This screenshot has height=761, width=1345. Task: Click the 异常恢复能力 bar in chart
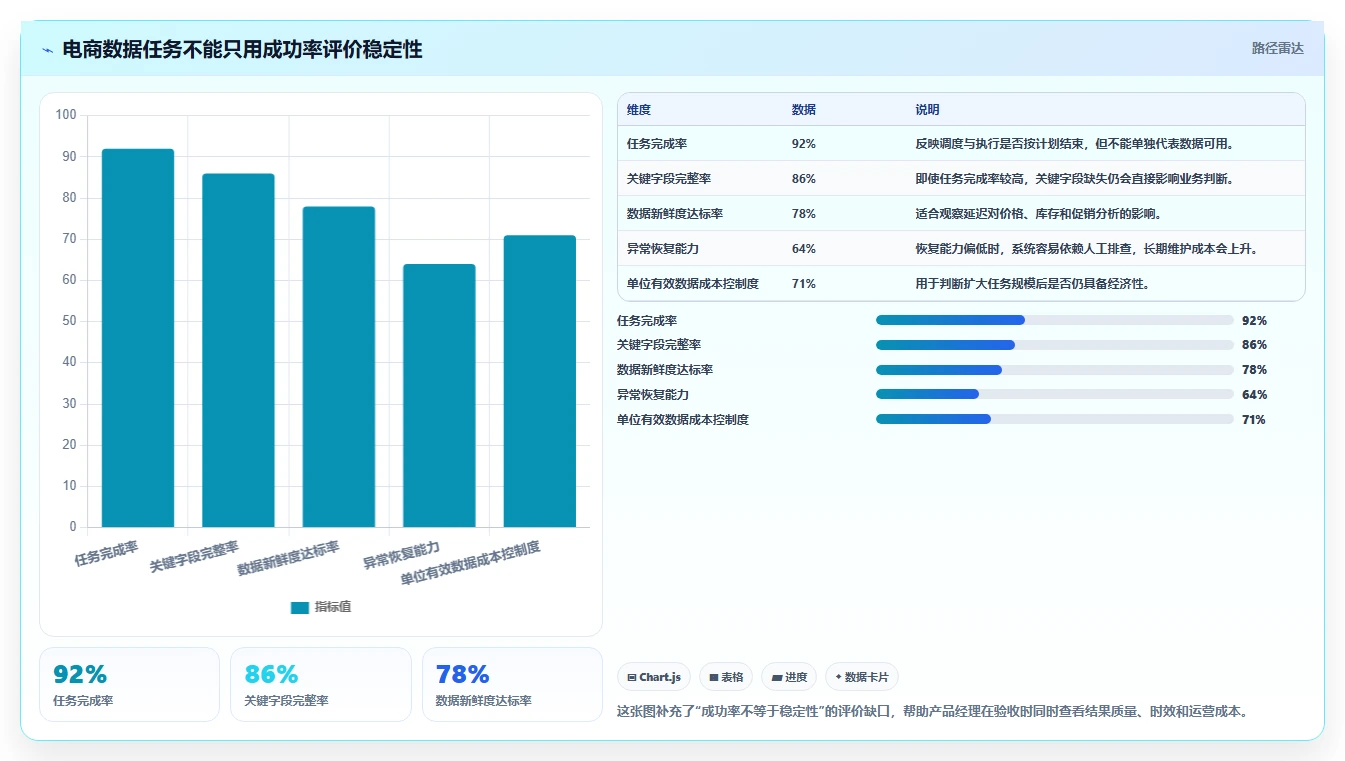click(439, 396)
